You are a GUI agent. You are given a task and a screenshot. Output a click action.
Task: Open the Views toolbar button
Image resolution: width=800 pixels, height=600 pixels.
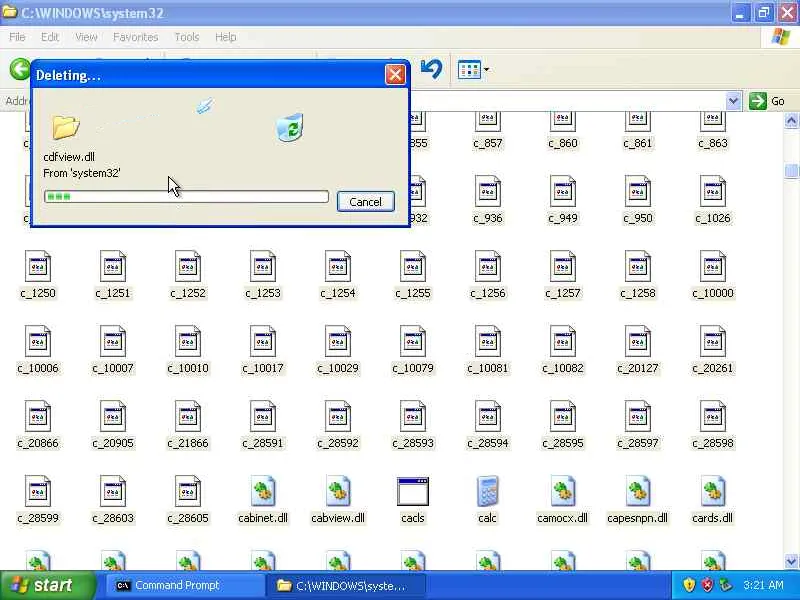(473, 69)
